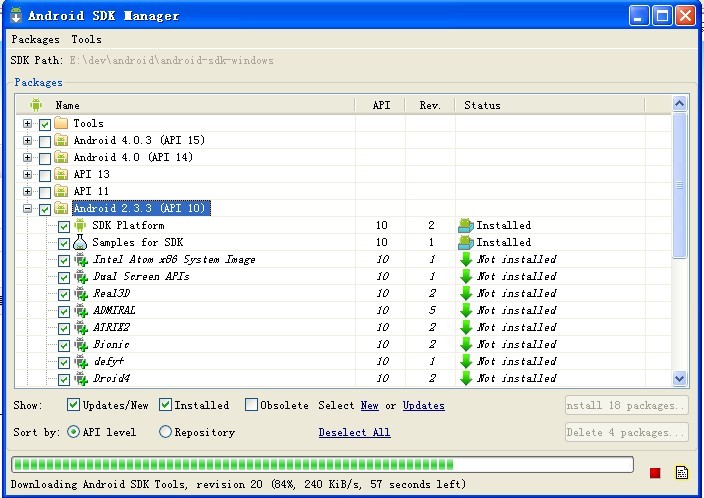Uncheck the Android 2.3.3 (API 10) checkbox
Image resolution: width=704 pixels, height=498 pixels.
[45, 209]
